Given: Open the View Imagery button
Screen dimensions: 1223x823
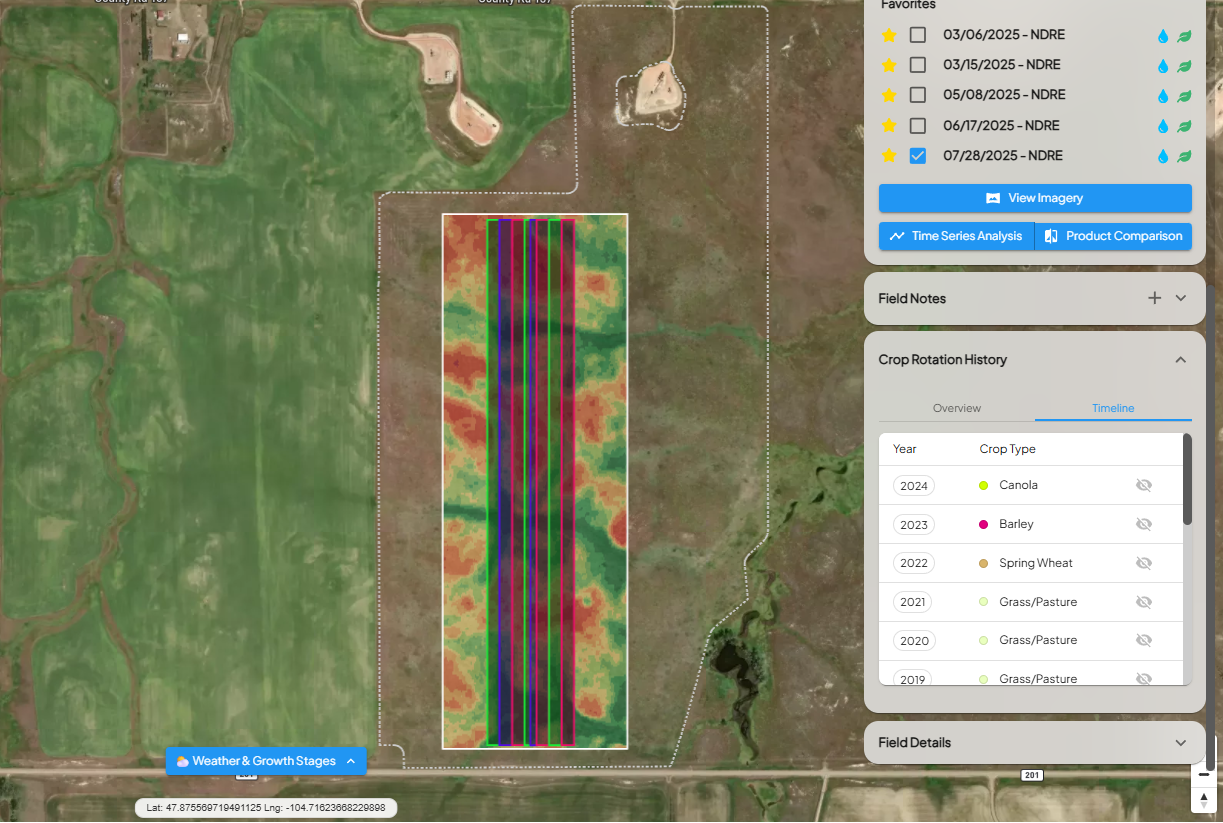Looking at the screenshot, I should point(1035,198).
